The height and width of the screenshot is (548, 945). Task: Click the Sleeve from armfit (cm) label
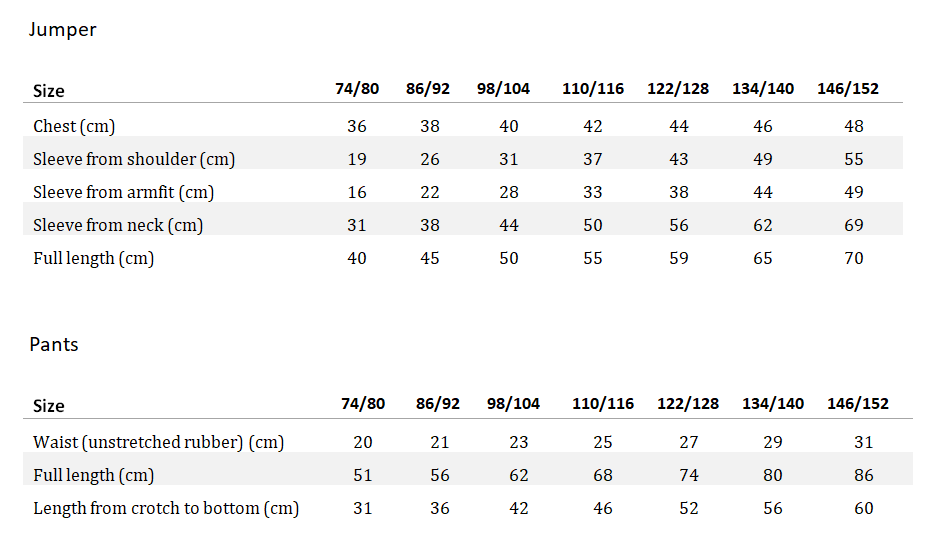click(124, 192)
